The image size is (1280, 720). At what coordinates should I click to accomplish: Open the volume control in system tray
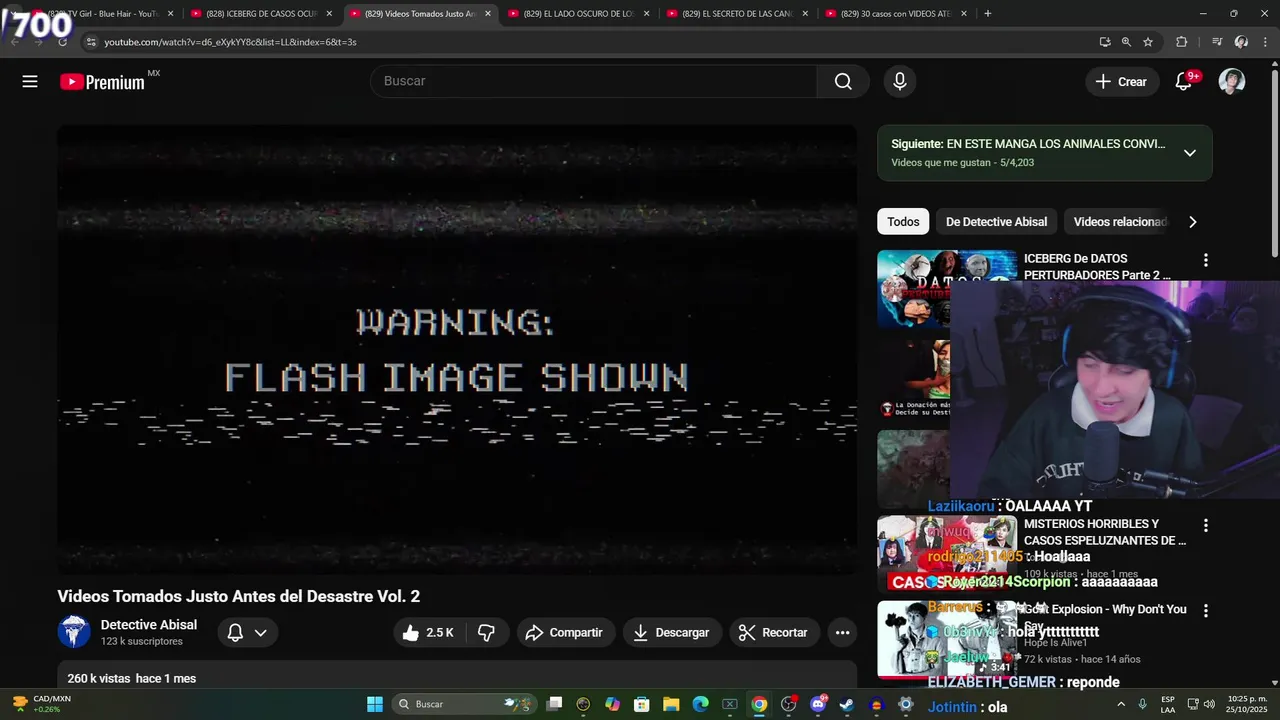(x=1209, y=704)
